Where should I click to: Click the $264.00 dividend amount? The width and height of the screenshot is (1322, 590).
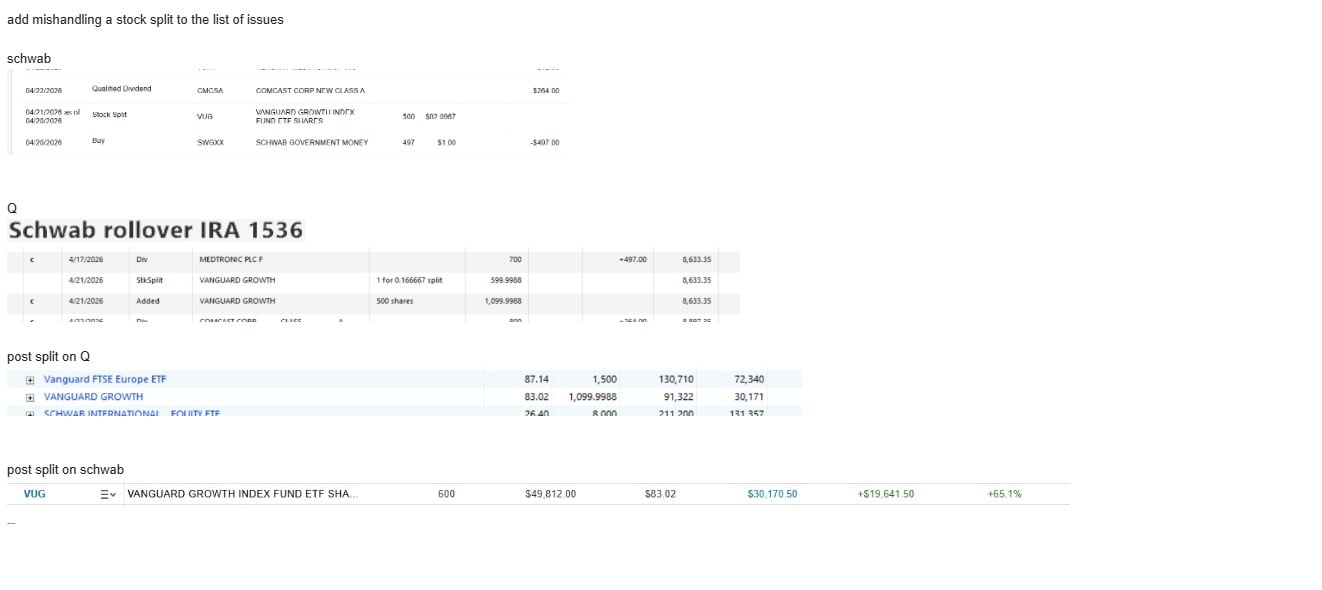(547, 91)
